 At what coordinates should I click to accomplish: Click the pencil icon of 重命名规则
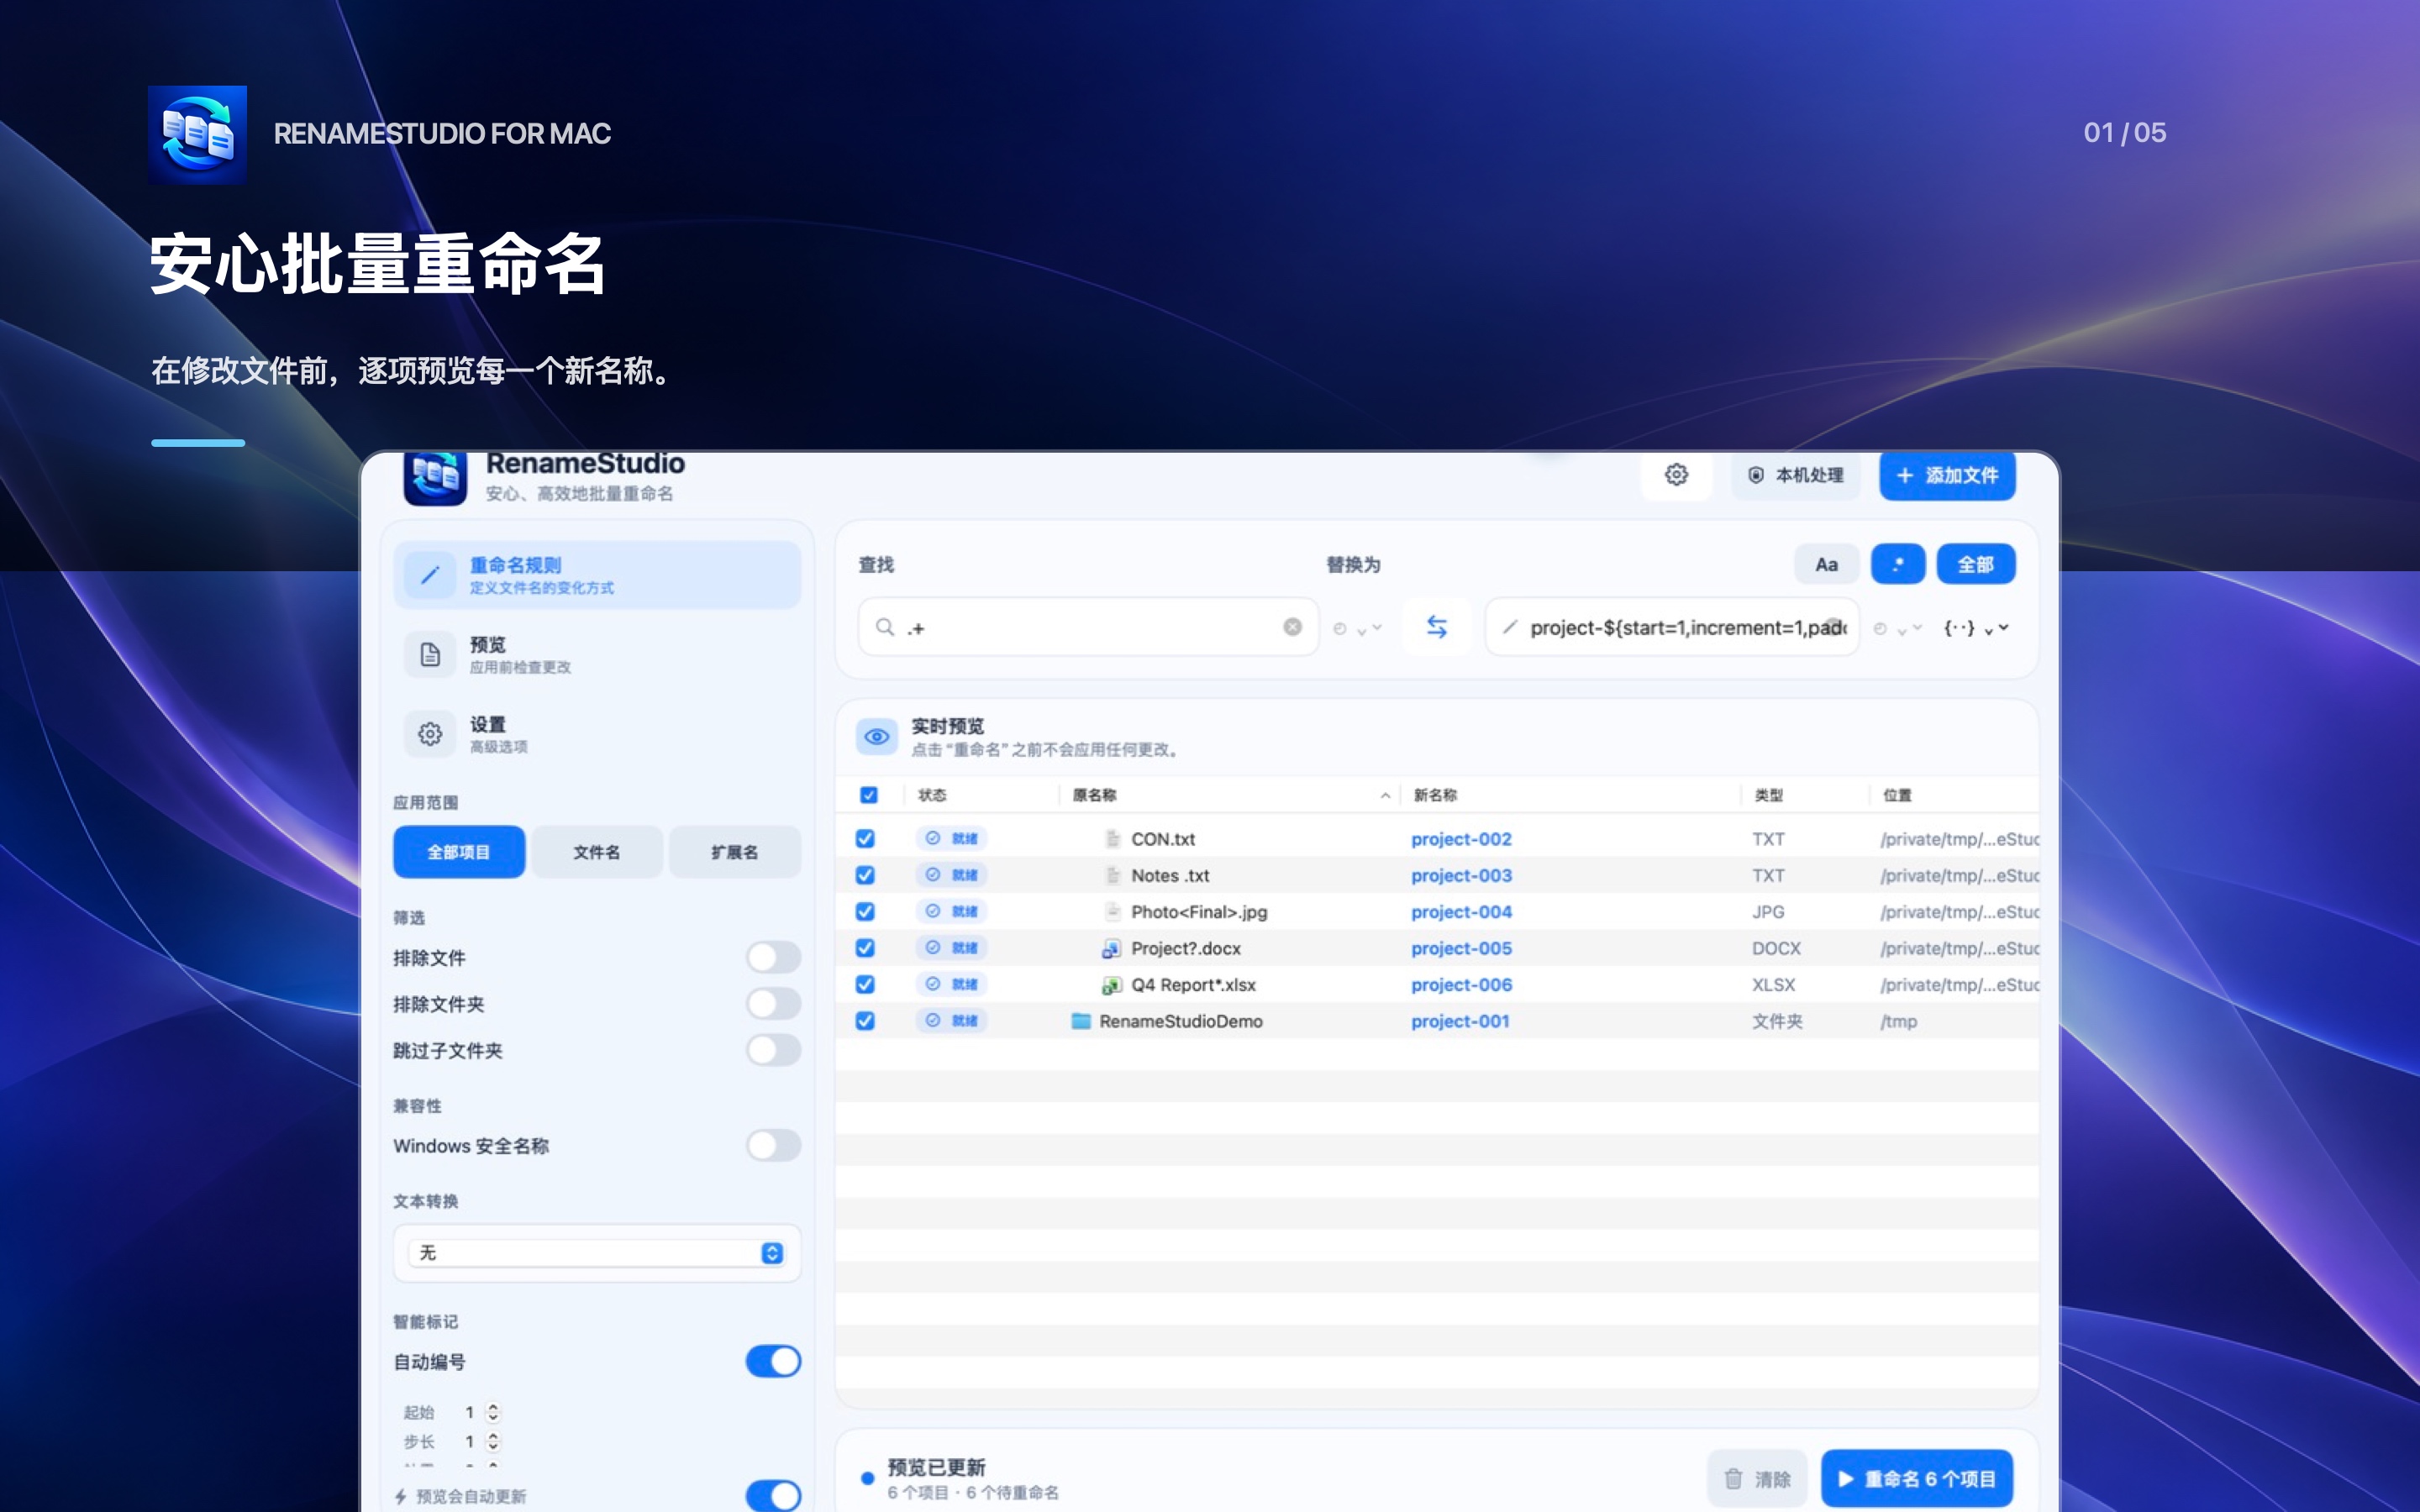point(430,575)
